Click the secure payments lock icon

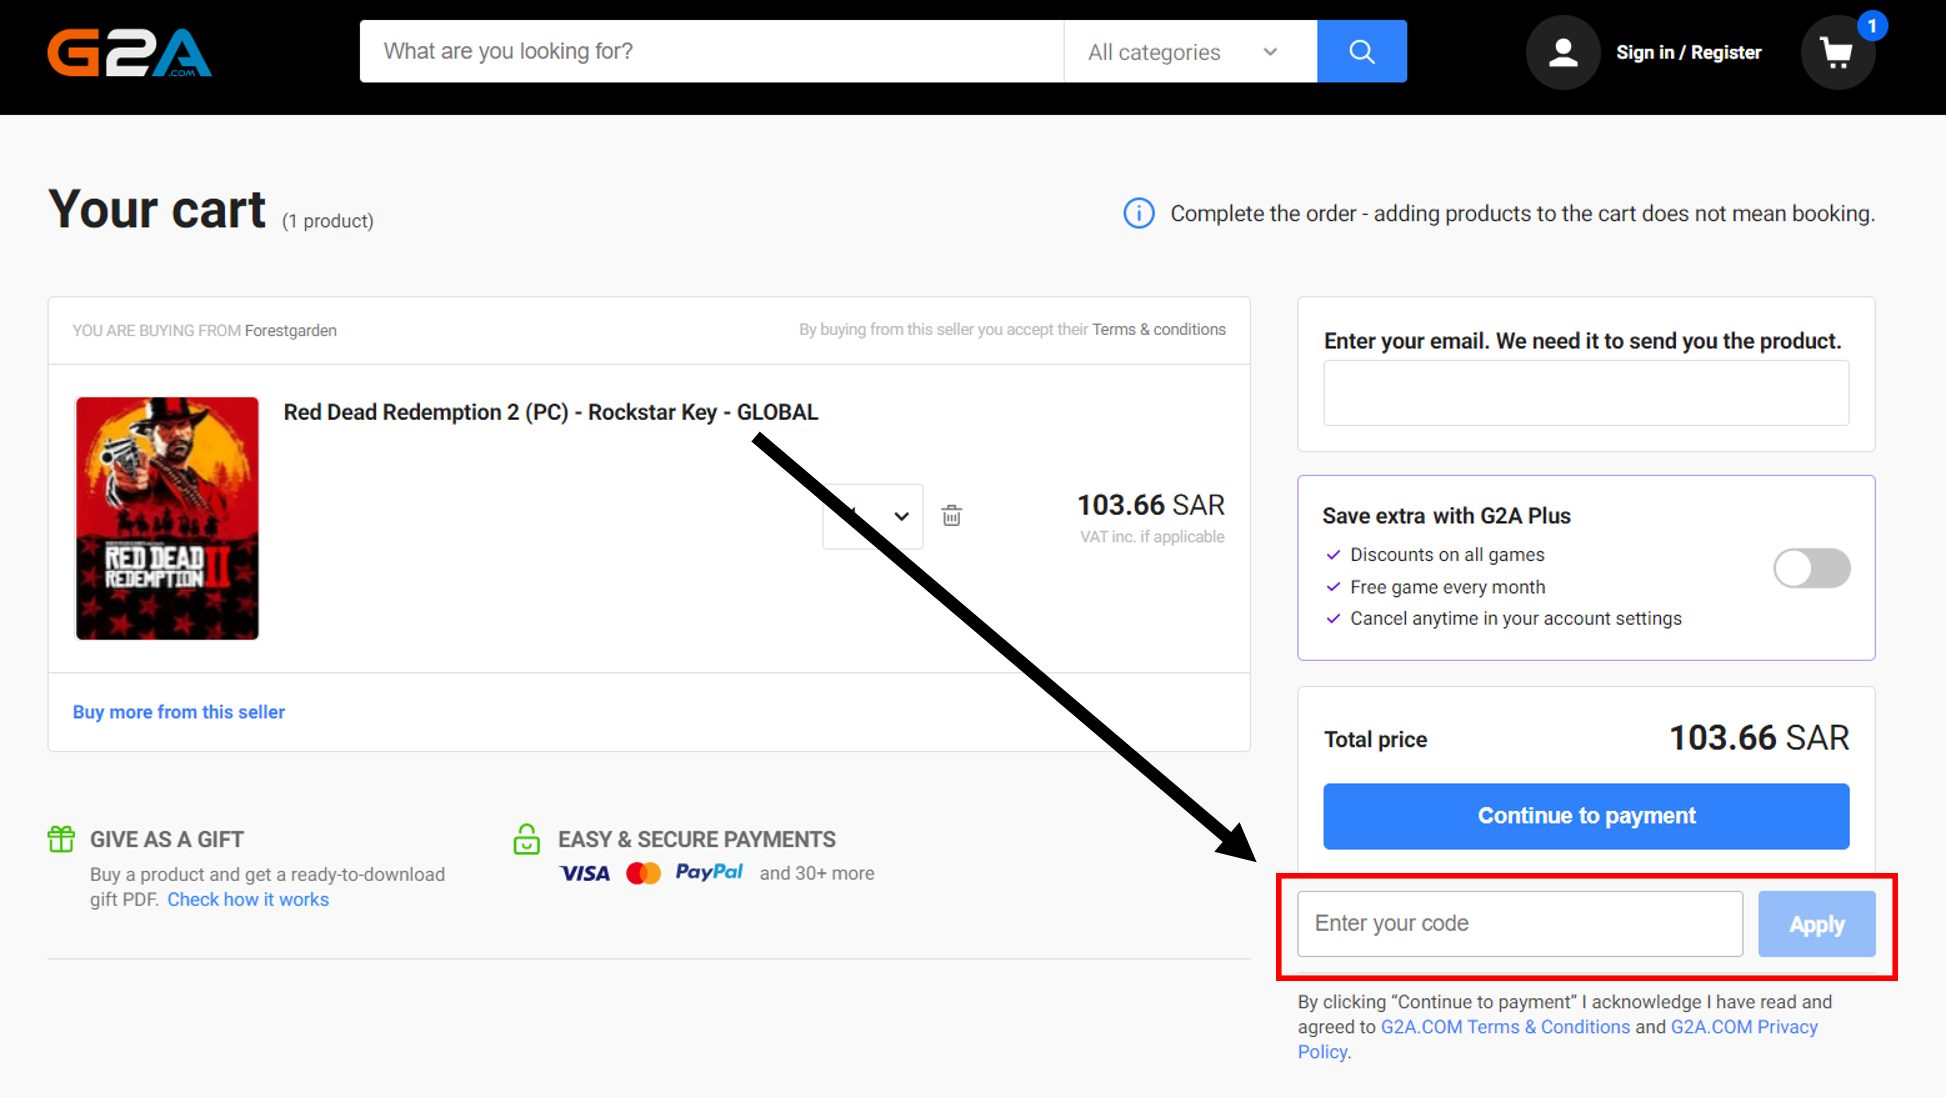click(526, 838)
